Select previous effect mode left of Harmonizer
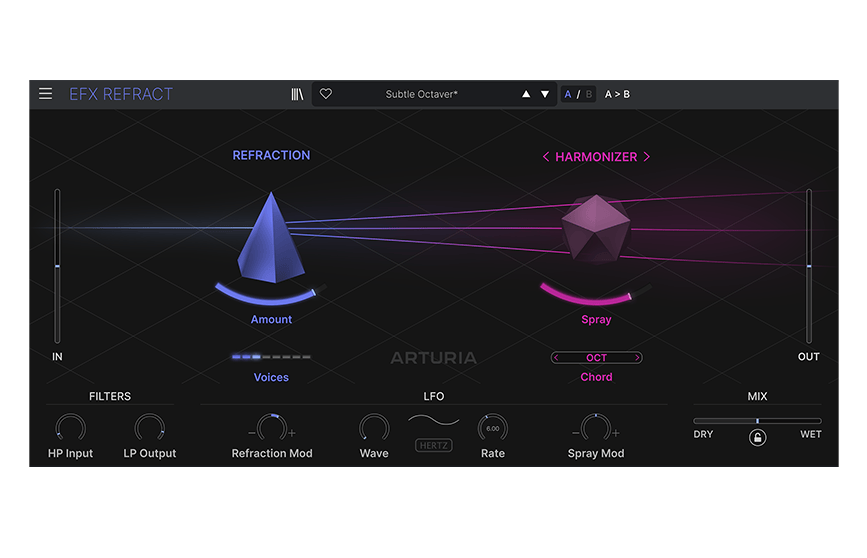 [546, 157]
